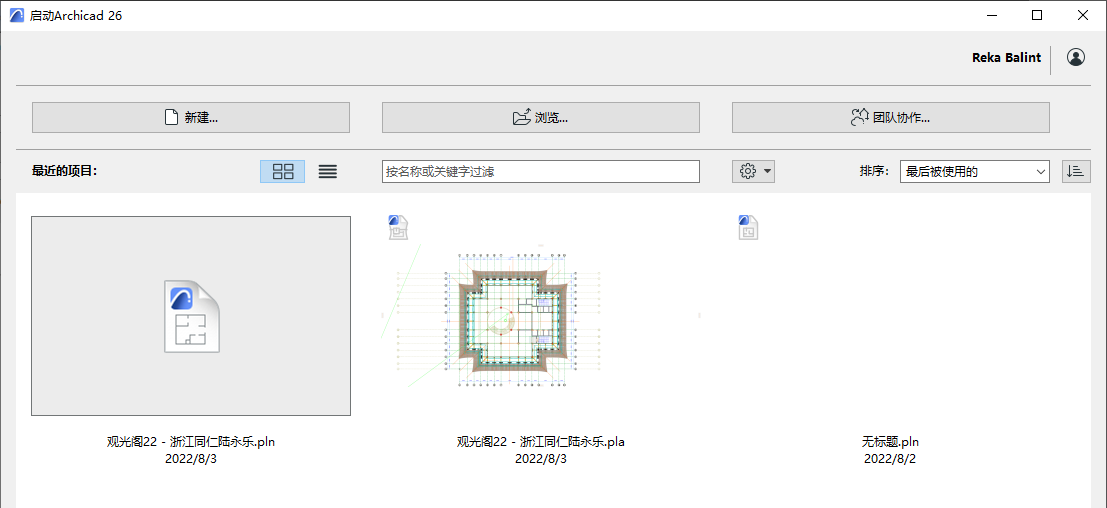Click the 新建... new project button
The width and height of the screenshot is (1107, 508).
[x=191, y=117]
